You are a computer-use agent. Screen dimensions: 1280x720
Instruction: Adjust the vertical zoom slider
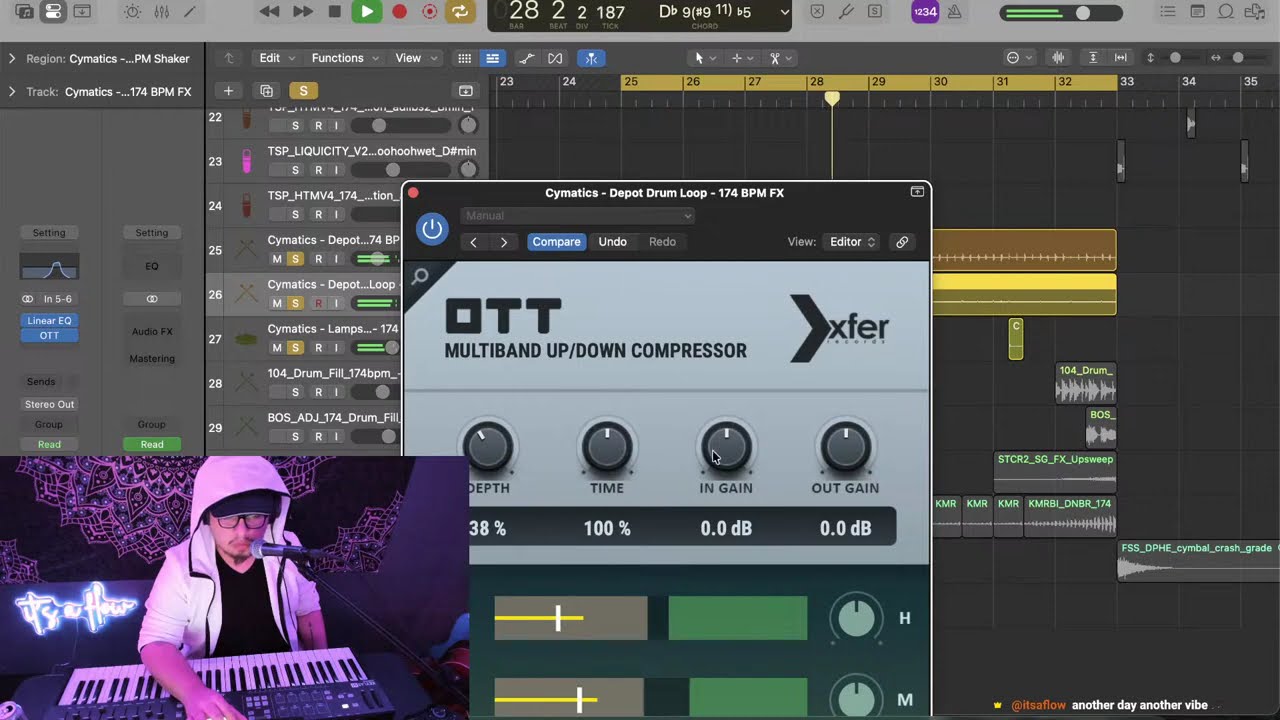click(x=1174, y=58)
